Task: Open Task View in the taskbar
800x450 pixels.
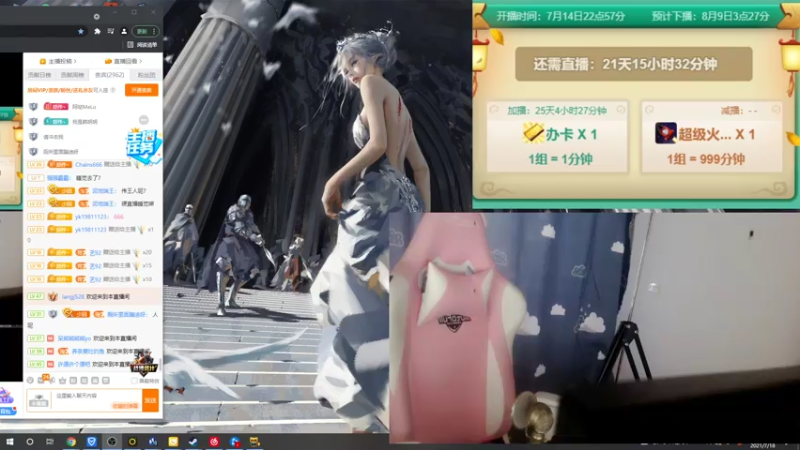Action: [x=49, y=442]
